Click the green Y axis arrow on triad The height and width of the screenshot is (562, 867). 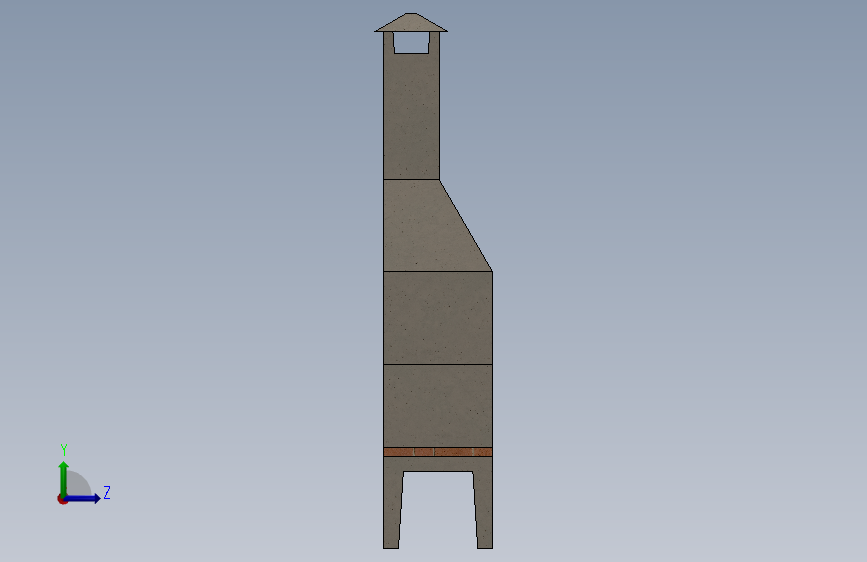click(x=64, y=479)
